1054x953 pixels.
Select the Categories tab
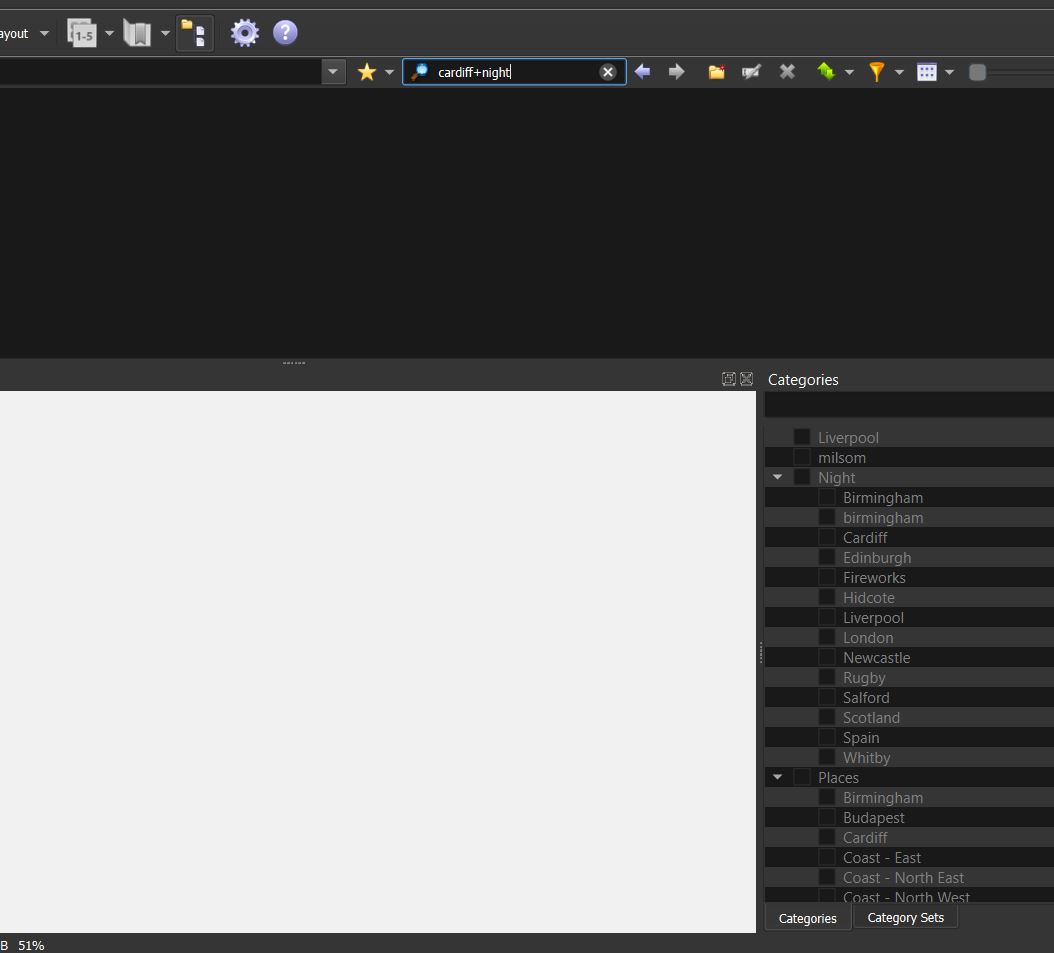[807, 918]
